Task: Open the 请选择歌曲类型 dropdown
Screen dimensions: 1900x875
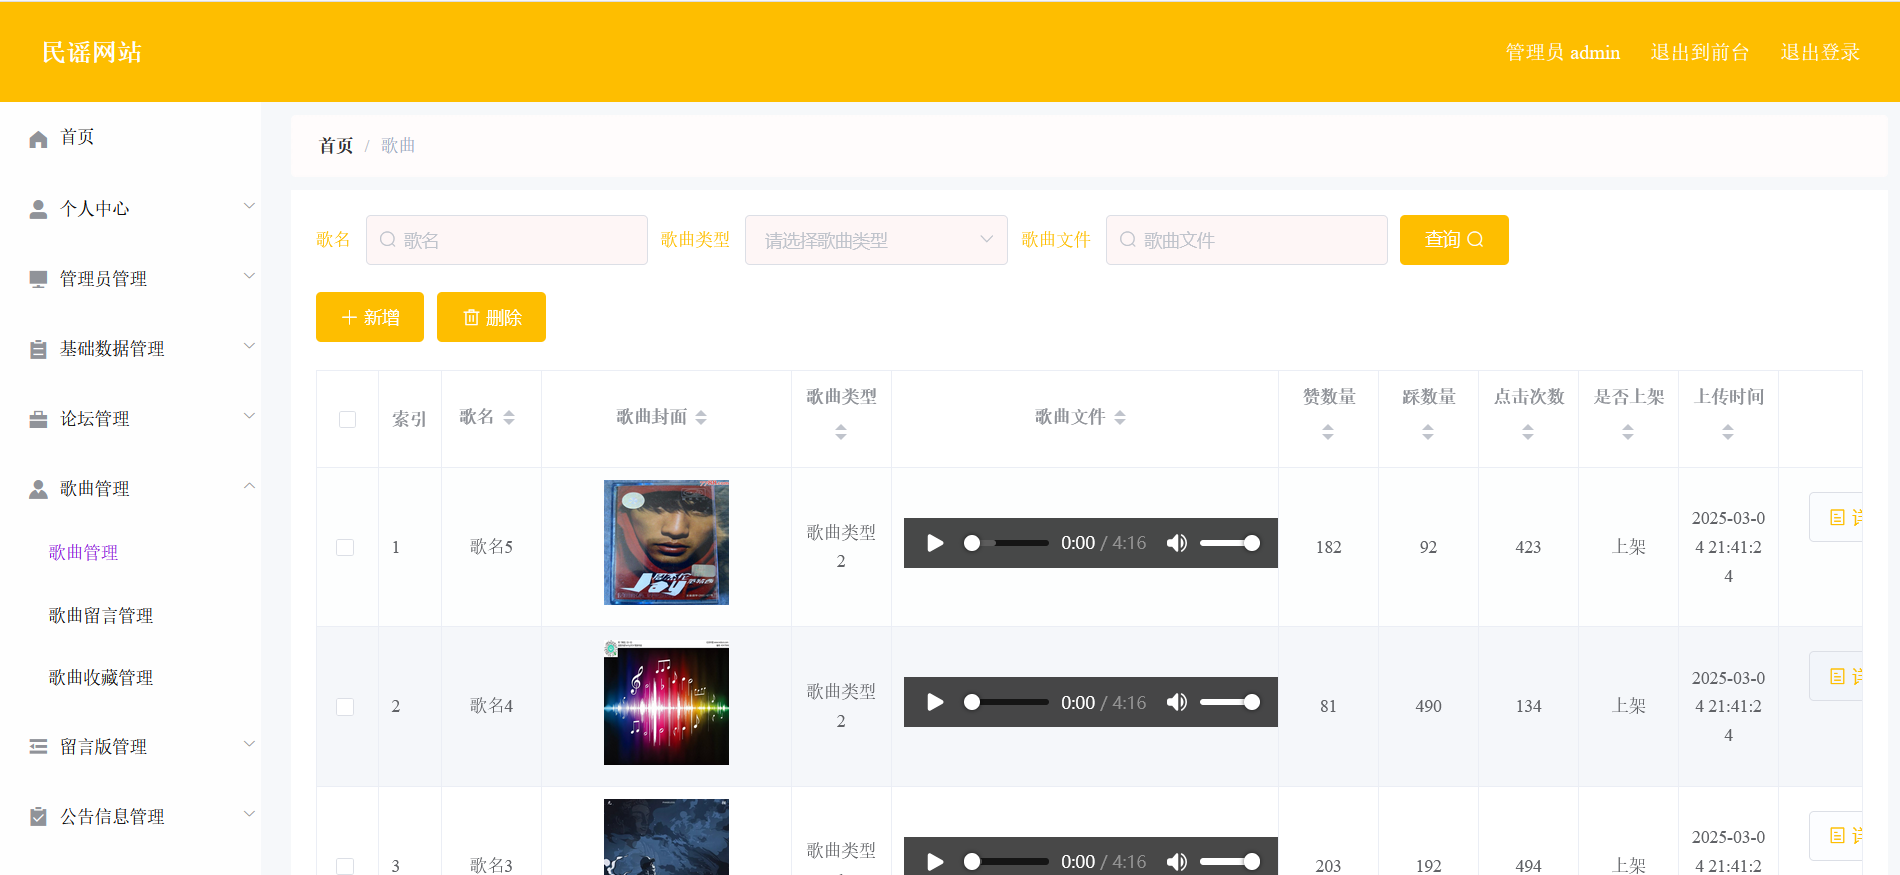Action: tap(876, 240)
